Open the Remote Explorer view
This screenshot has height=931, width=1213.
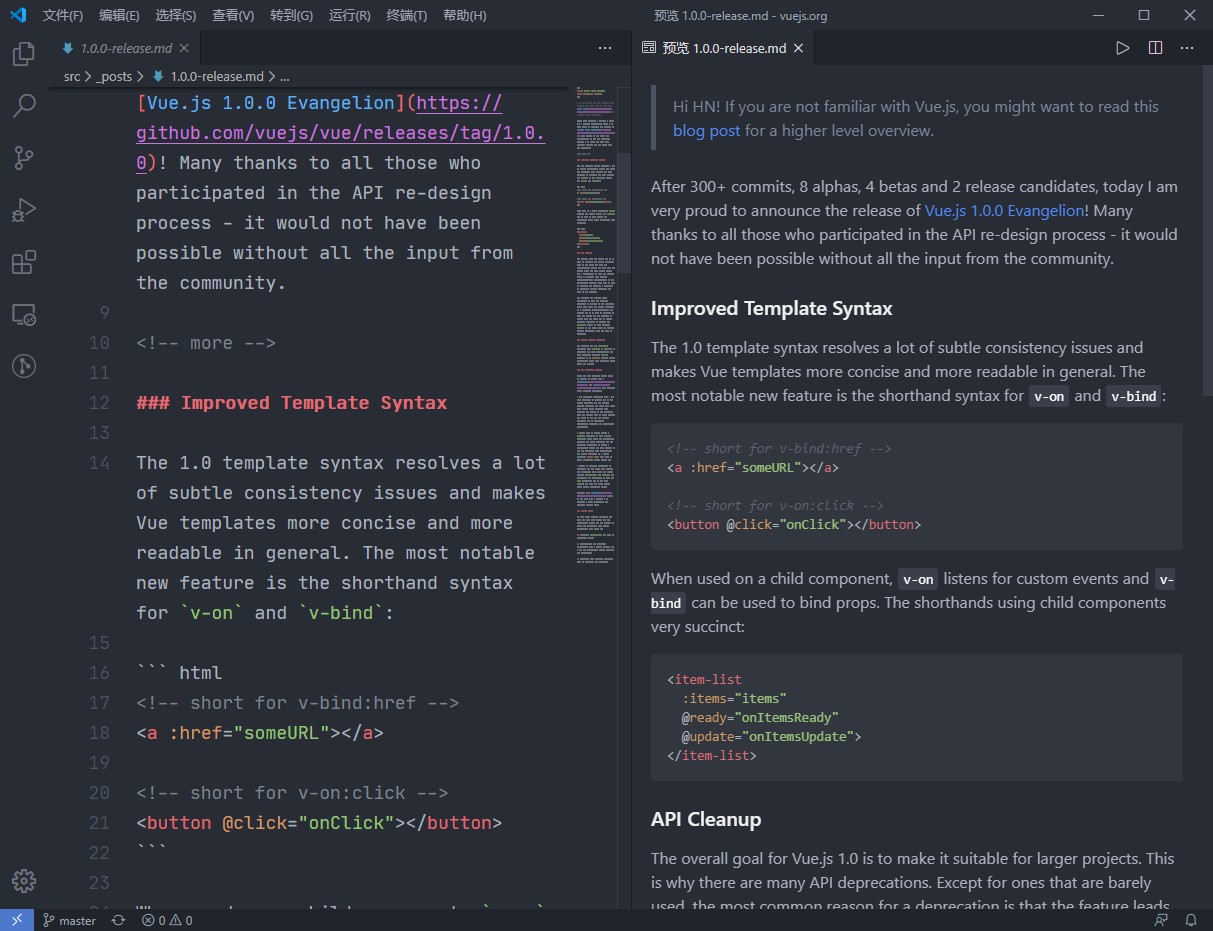24,314
